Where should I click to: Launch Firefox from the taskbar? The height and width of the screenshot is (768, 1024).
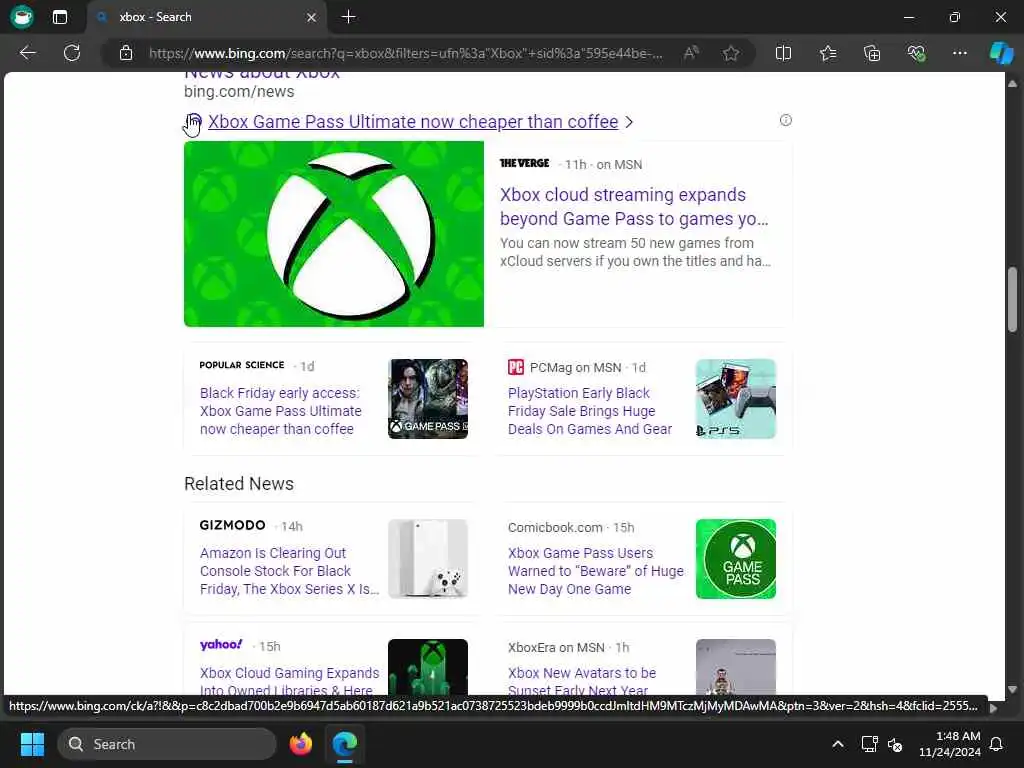pyautogui.click(x=300, y=744)
